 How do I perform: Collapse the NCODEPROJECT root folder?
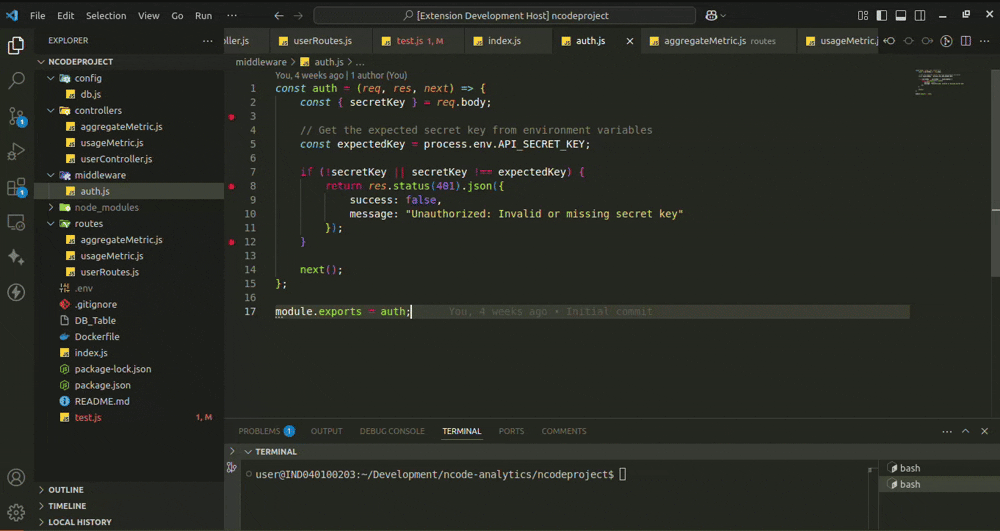click(41, 62)
